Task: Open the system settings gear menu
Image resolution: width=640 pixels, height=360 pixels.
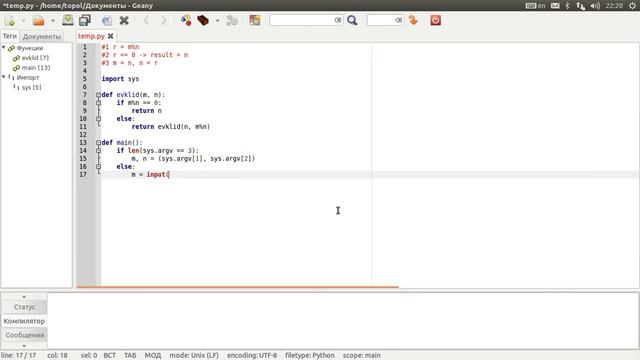Action: coord(632,6)
